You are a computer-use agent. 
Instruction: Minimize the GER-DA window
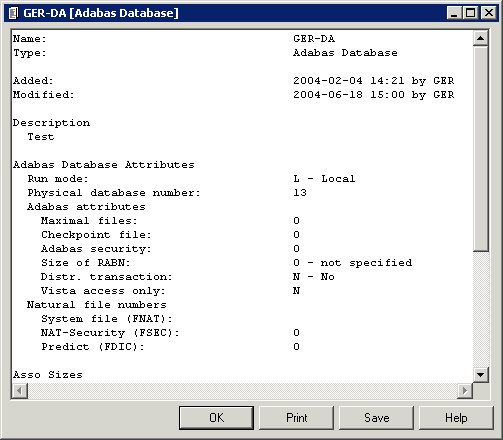coord(454,13)
